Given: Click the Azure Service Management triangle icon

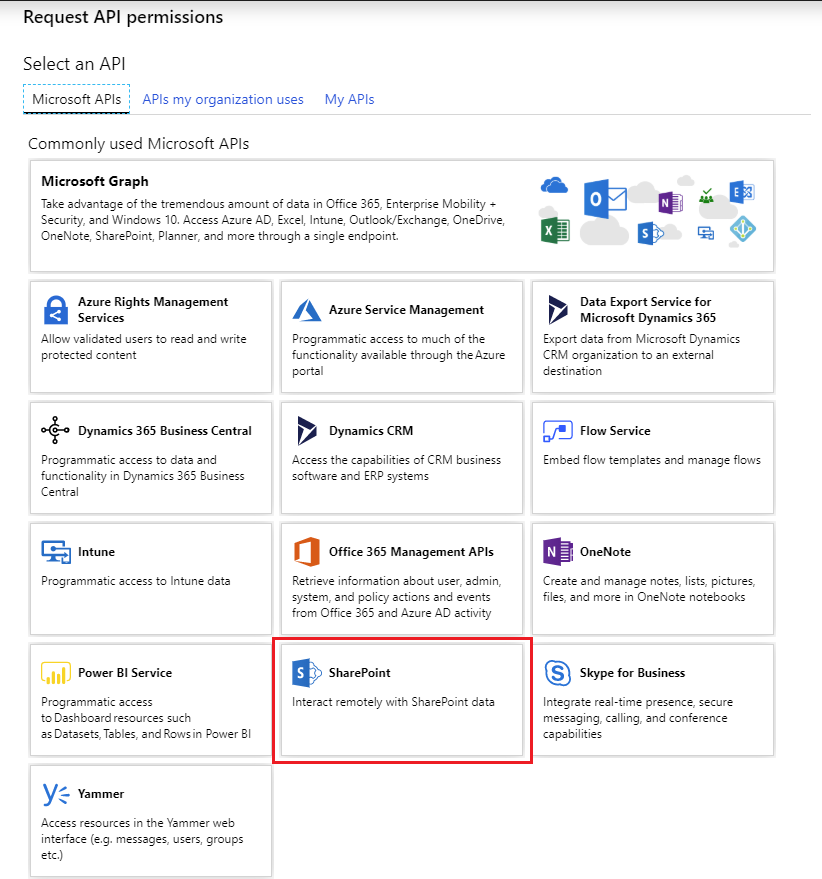Looking at the screenshot, I should (x=307, y=310).
